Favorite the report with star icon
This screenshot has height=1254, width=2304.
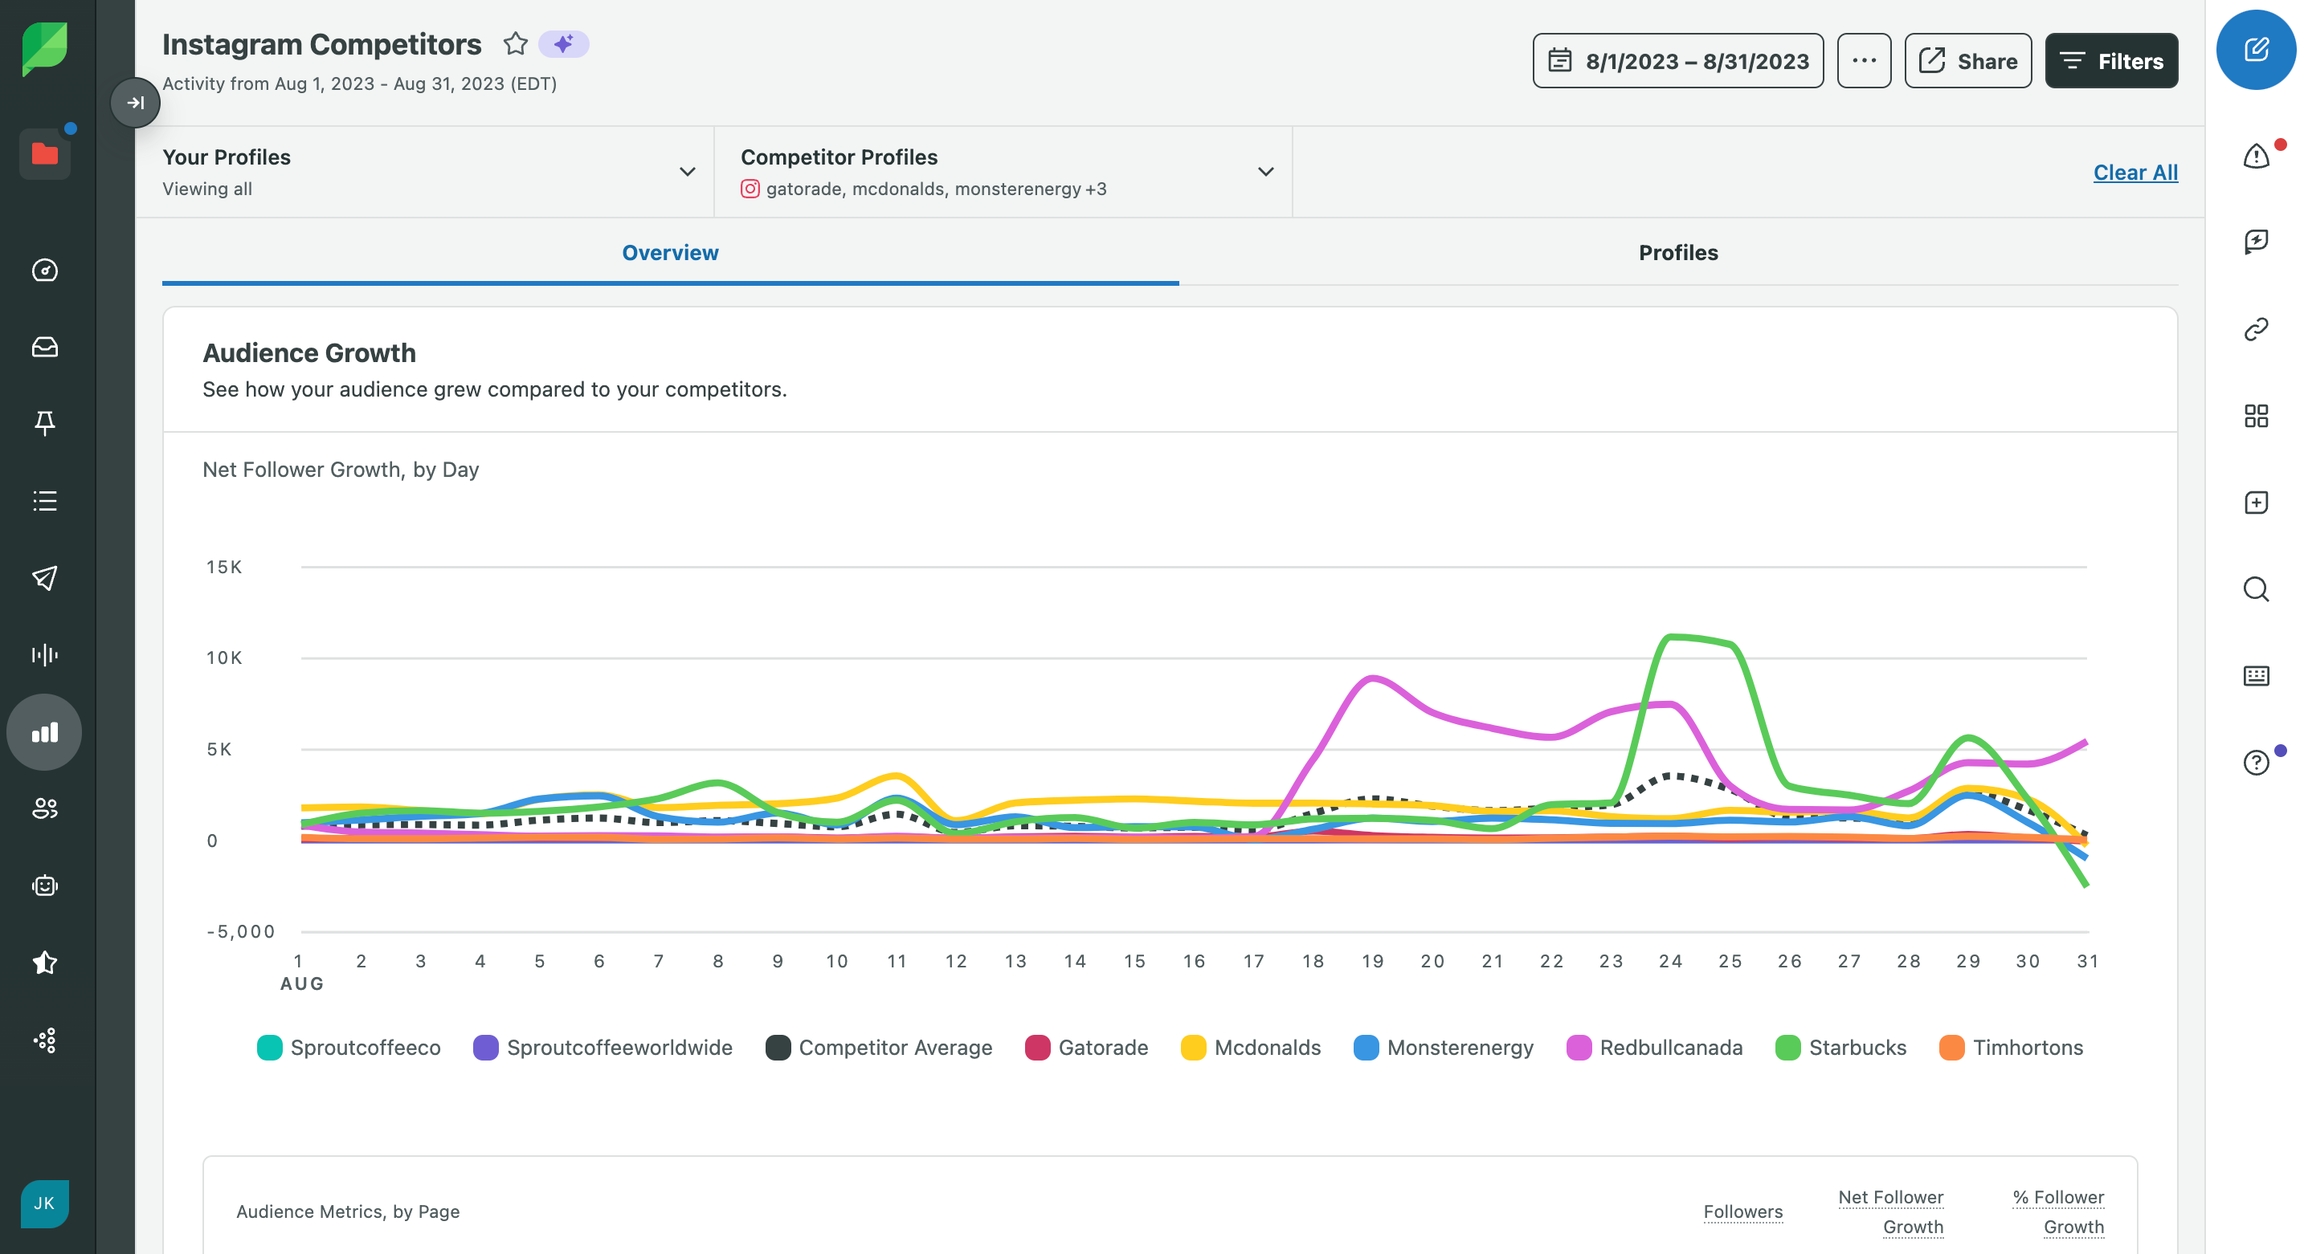515,44
